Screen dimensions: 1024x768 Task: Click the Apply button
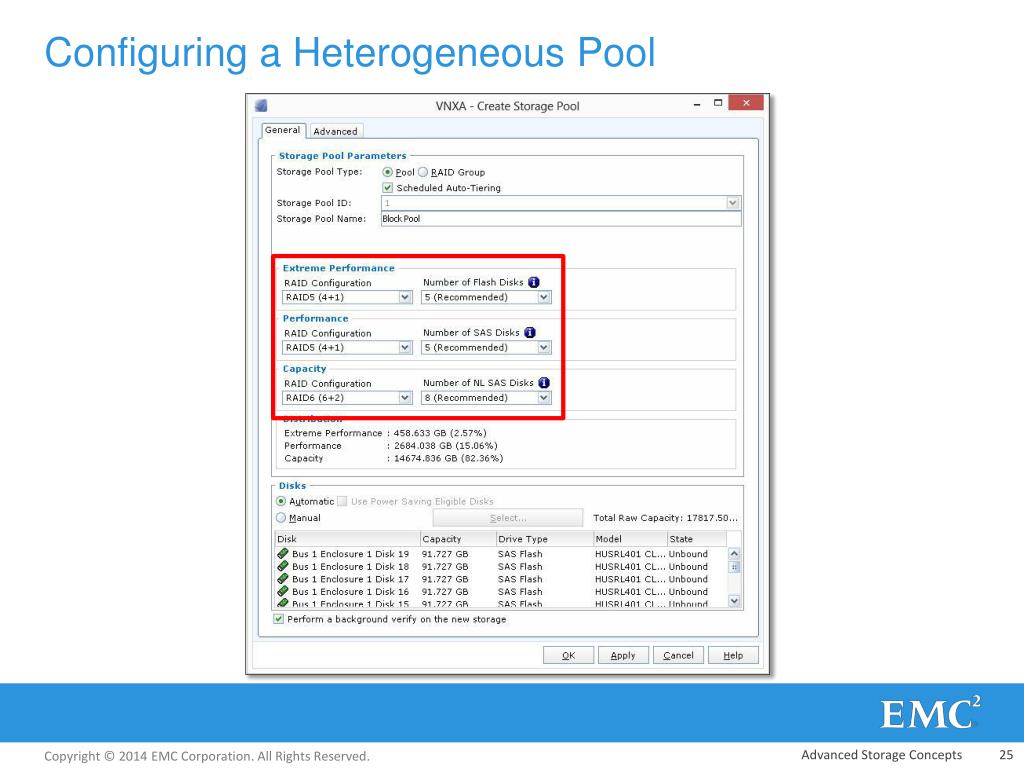click(x=623, y=655)
